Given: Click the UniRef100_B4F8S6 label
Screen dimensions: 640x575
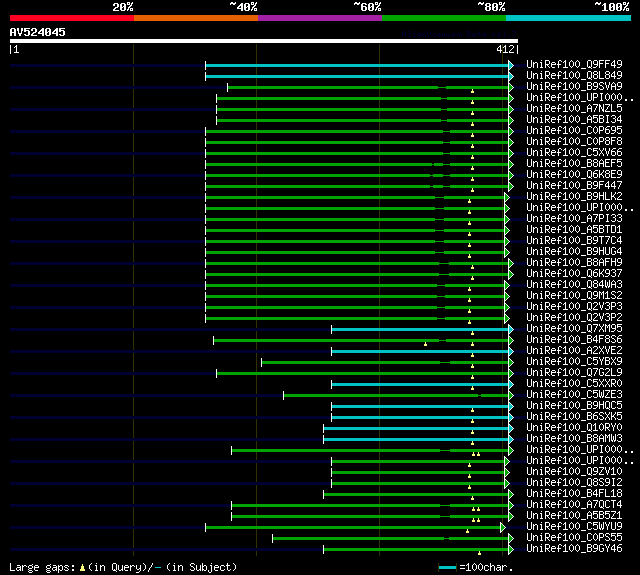Looking at the screenshot, I should tap(574, 340).
